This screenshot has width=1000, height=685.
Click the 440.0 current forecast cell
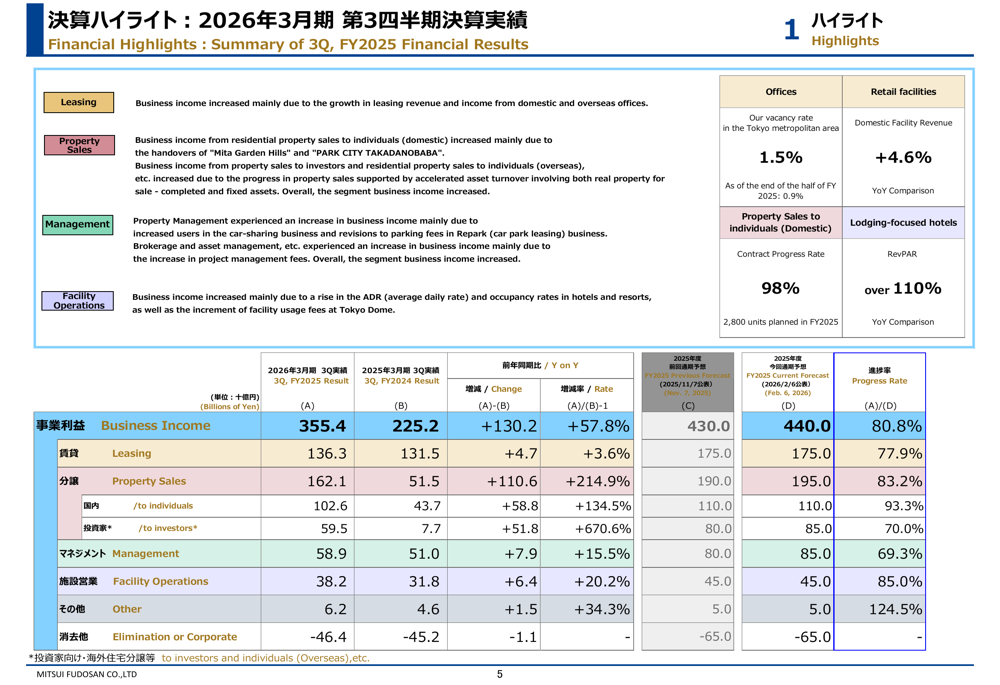pos(788,426)
